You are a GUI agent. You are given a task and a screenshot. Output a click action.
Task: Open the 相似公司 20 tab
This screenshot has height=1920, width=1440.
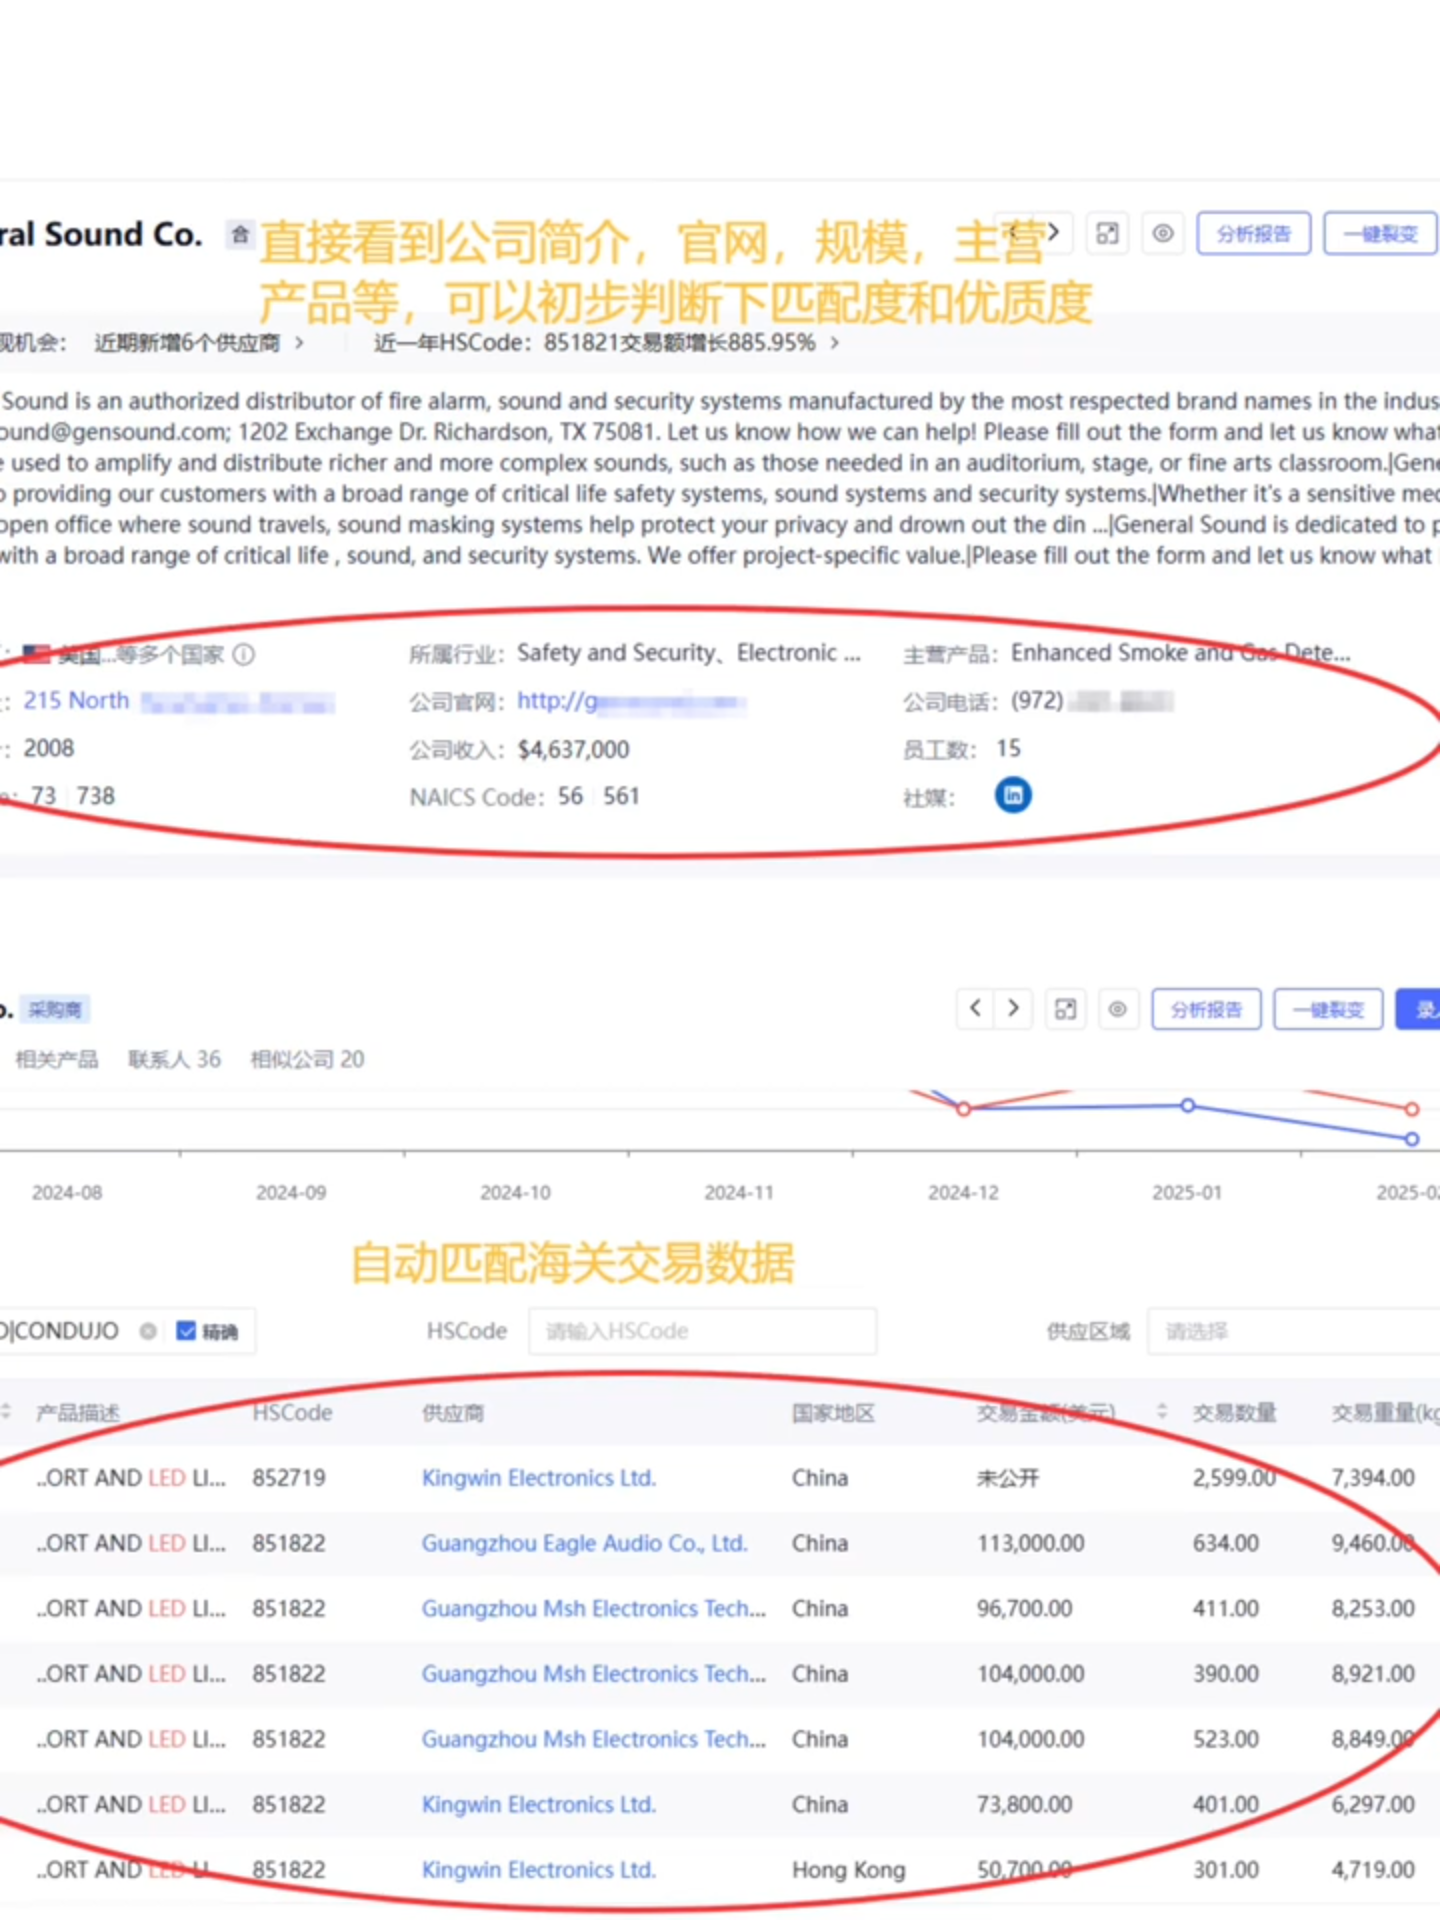(x=307, y=1059)
